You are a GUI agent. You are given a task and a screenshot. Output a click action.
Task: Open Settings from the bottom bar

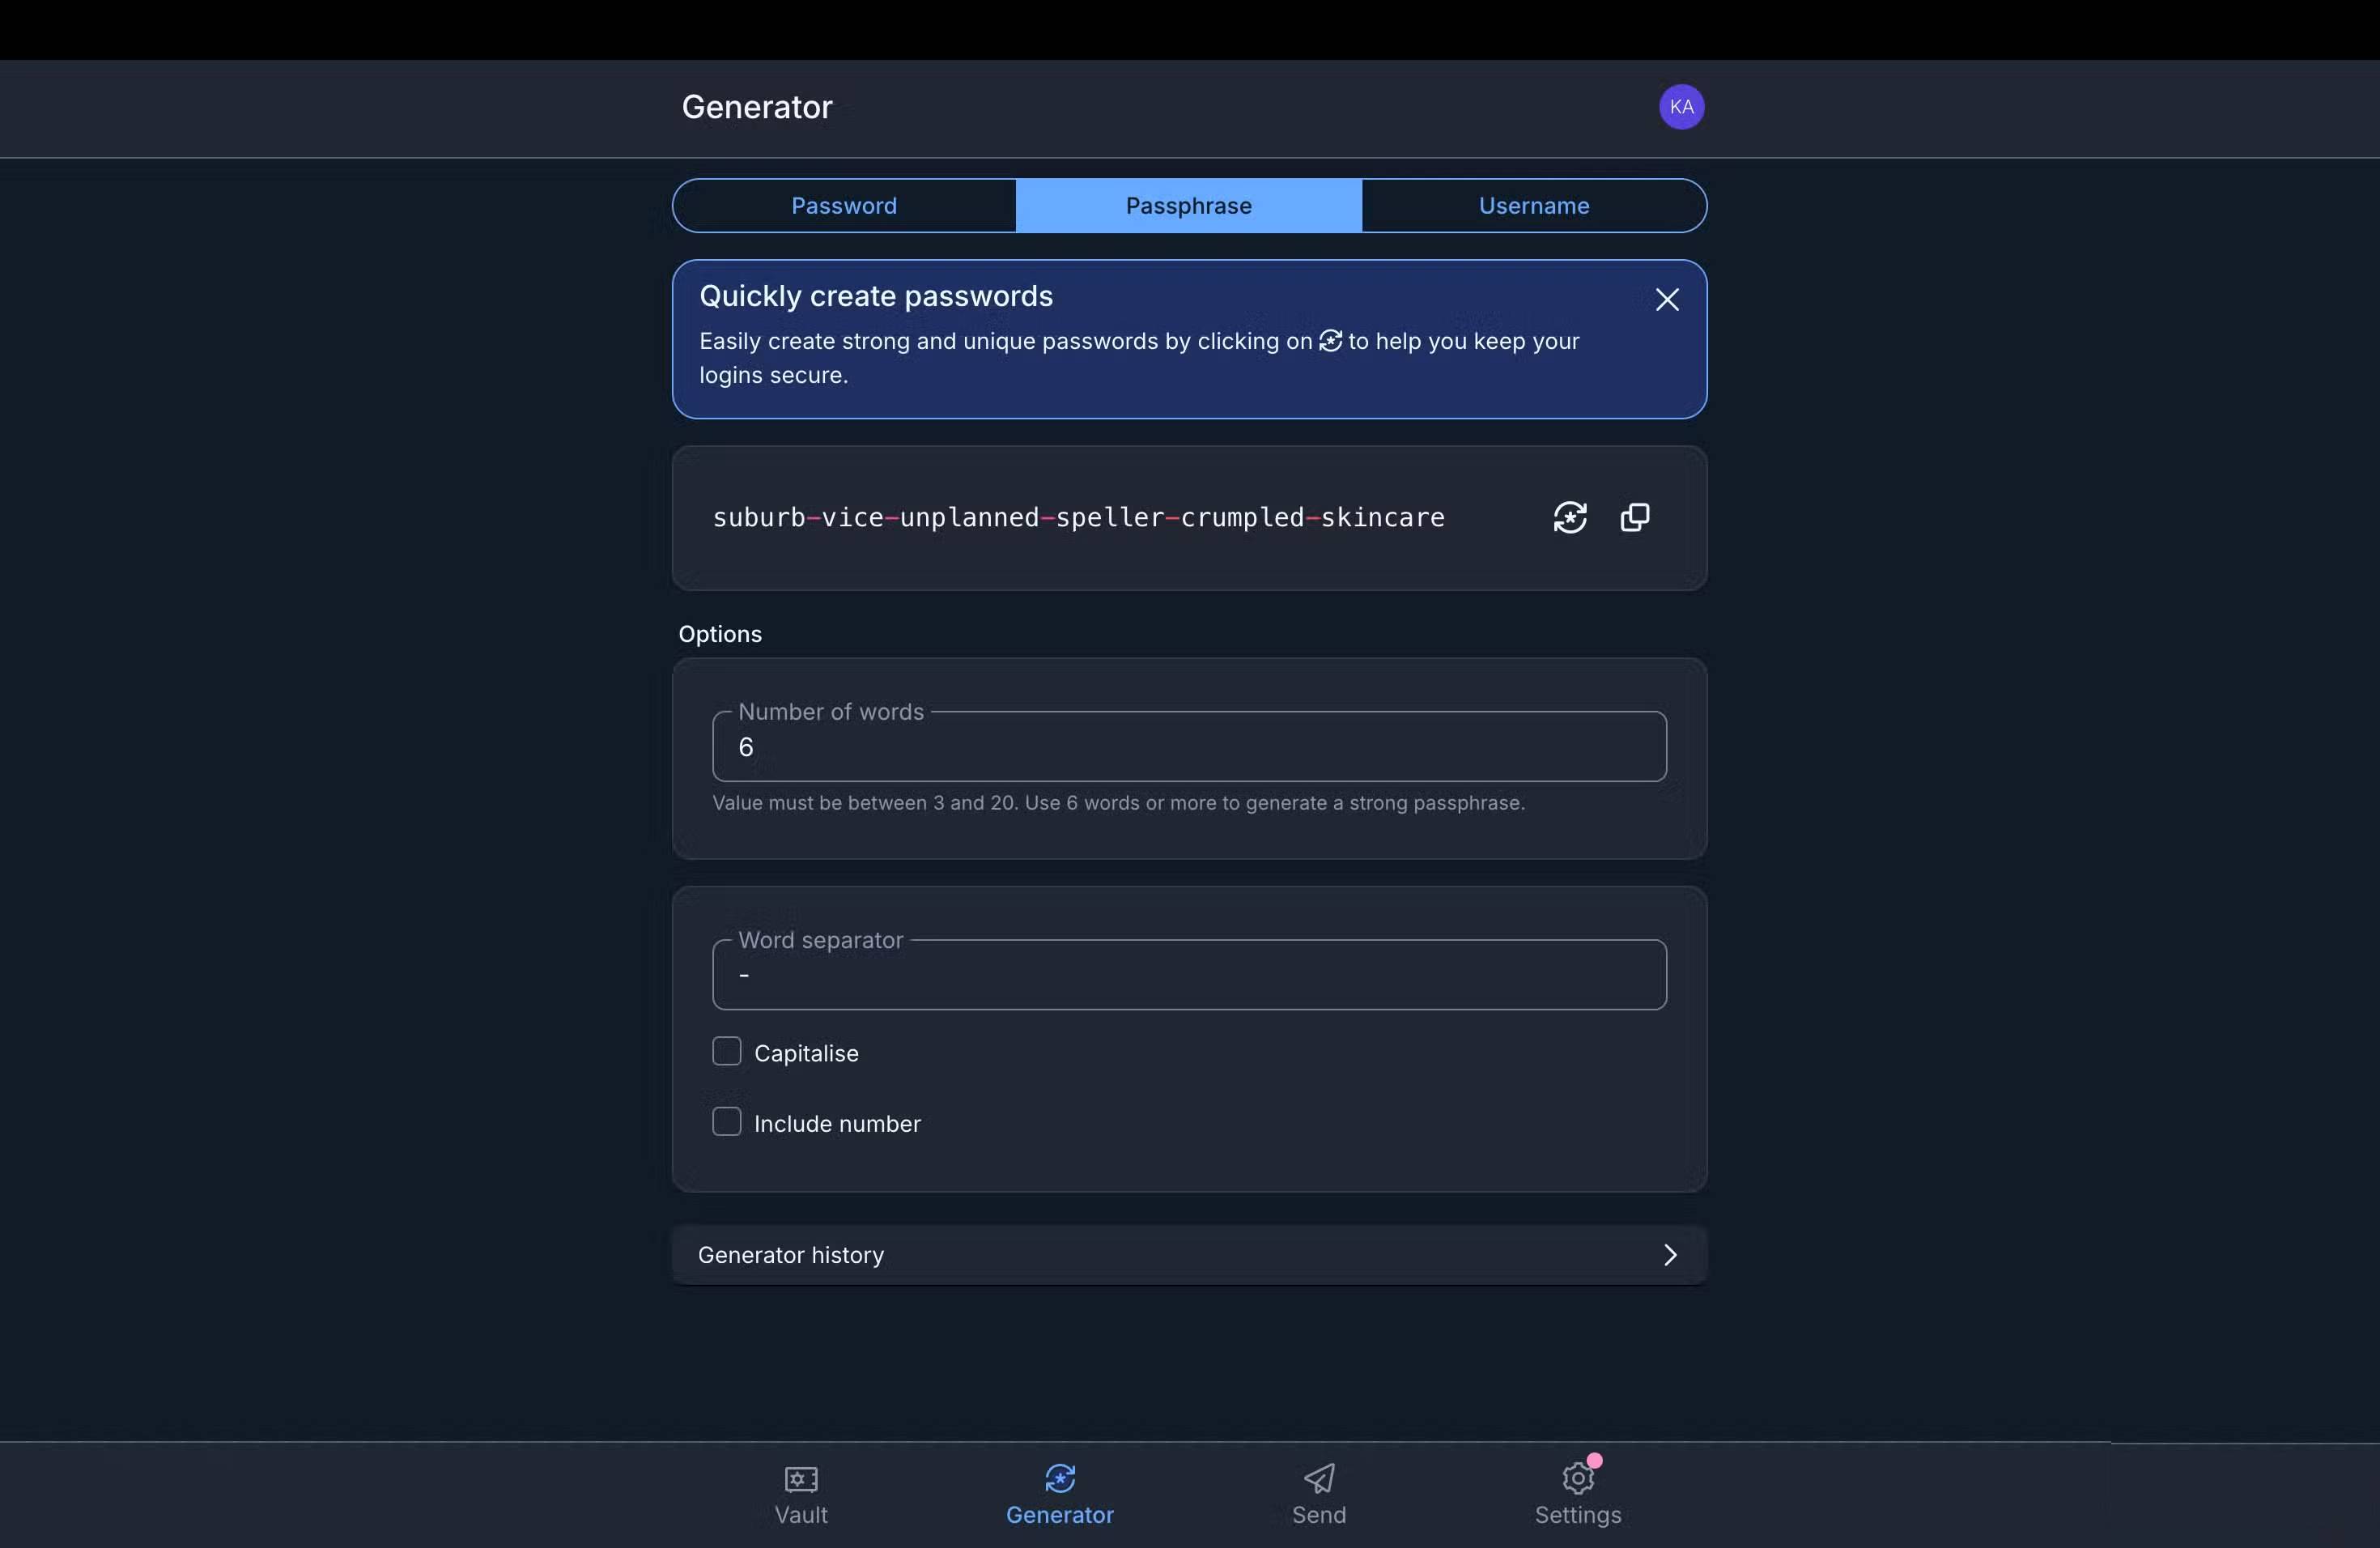point(1577,1494)
